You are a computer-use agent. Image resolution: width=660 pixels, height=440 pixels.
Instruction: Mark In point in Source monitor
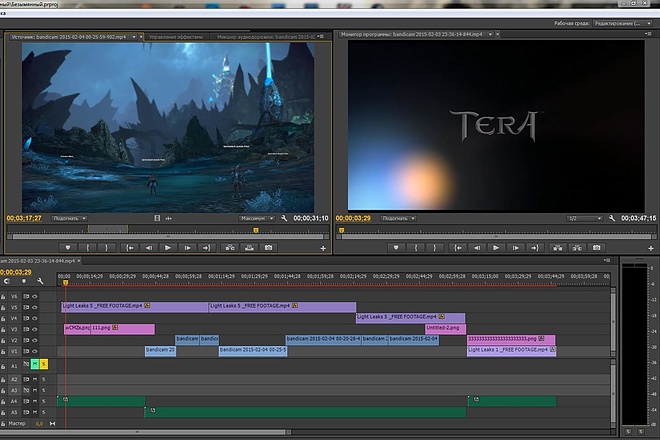click(88, 248)
